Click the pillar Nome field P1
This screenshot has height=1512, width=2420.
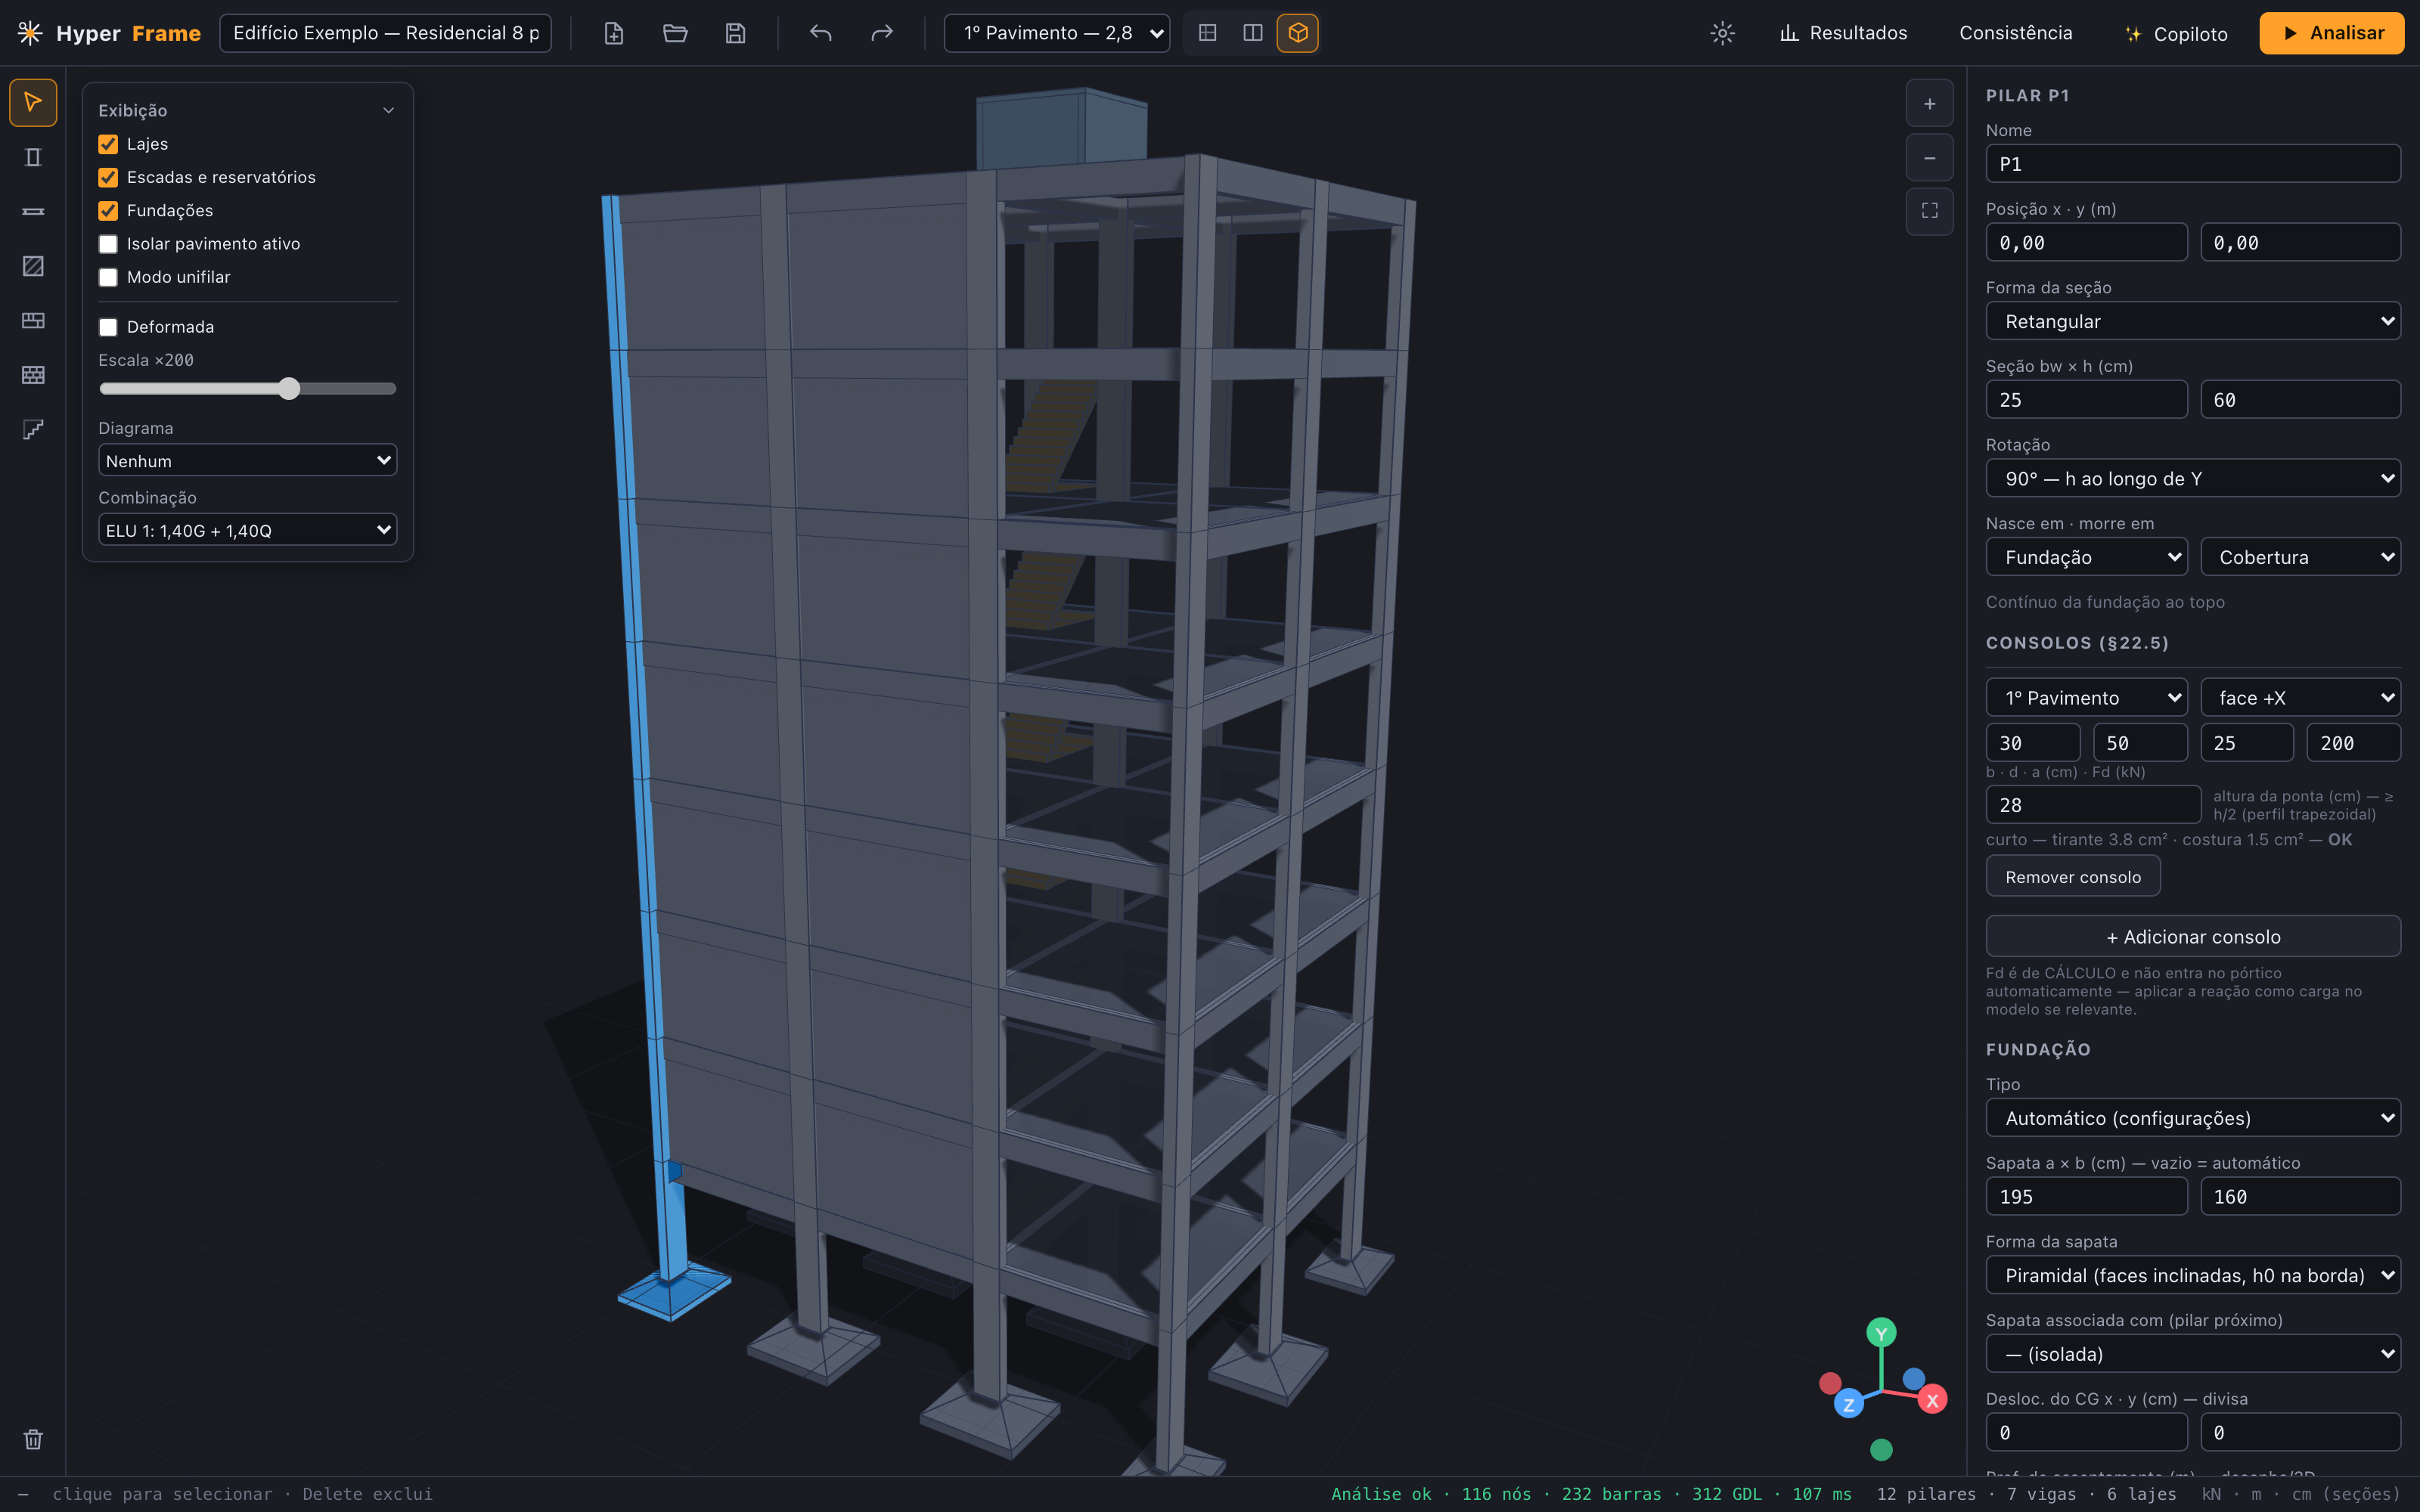pos(2193,164)
